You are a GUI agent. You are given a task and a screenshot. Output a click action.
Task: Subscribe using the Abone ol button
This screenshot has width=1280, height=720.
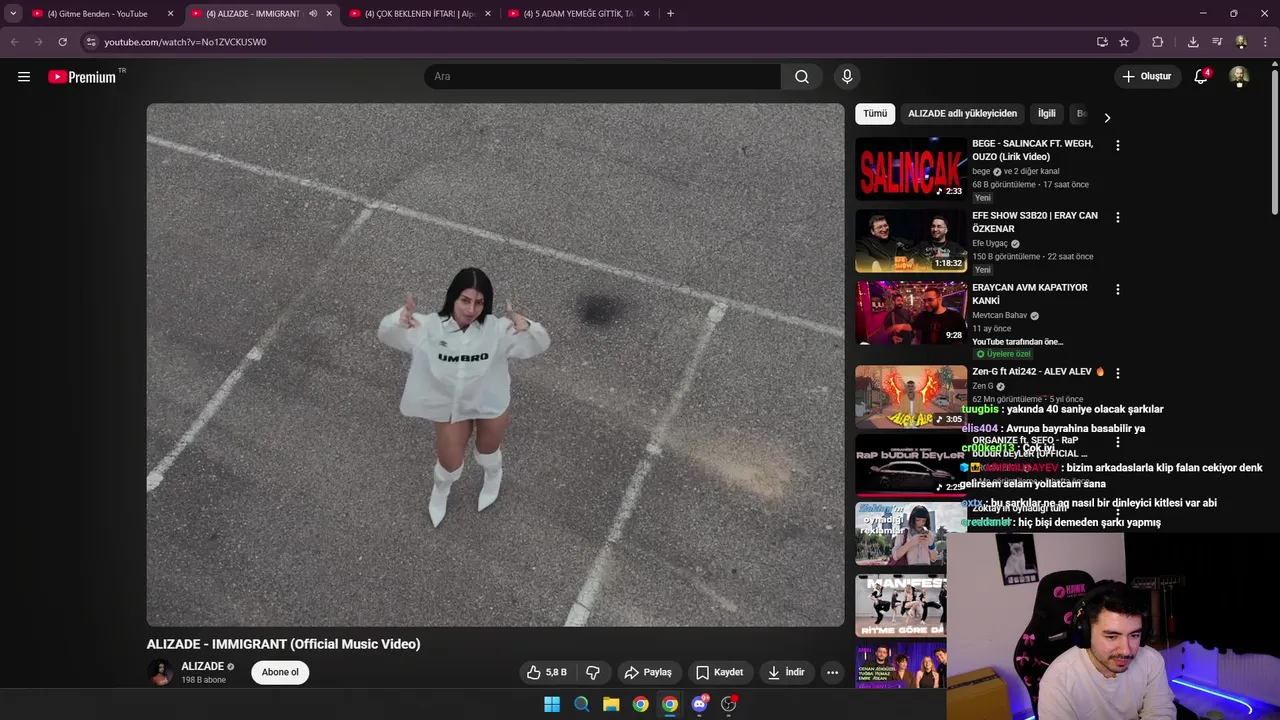(x=280, y=672)
